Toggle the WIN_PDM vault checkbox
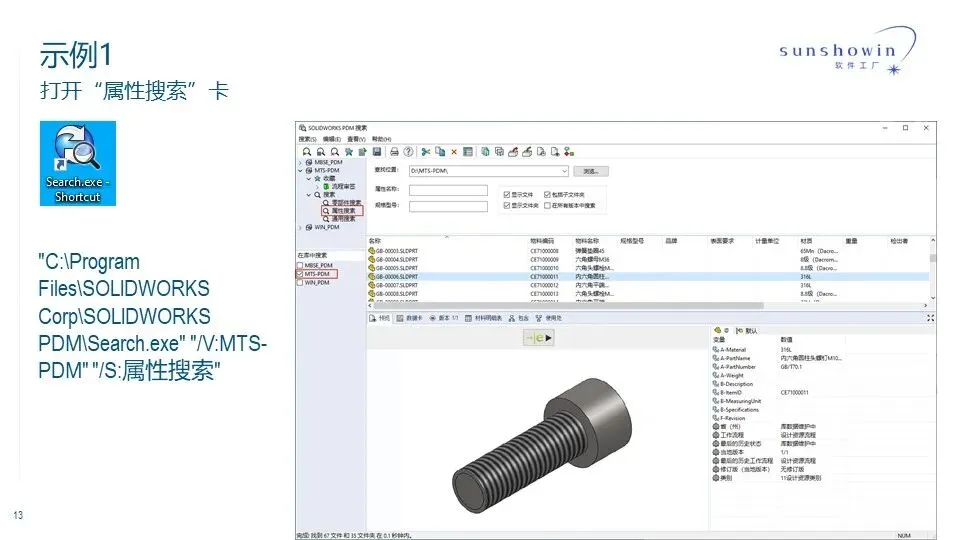The width and height of the screenshot is (960, 540). 300,282
